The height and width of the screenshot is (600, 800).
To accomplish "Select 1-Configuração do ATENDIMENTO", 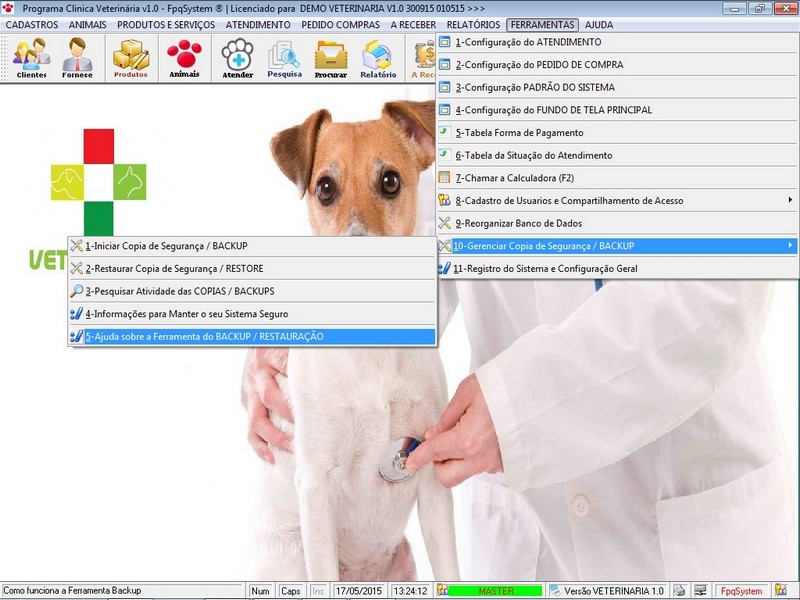I will pos(617,42).
